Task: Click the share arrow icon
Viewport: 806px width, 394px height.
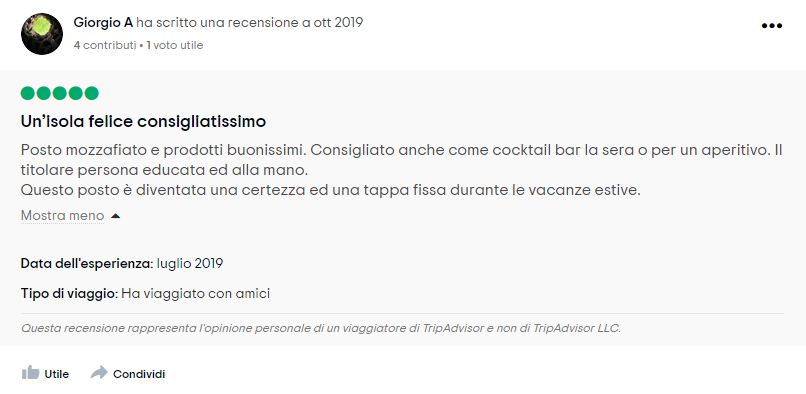Action: click(99, 372)
